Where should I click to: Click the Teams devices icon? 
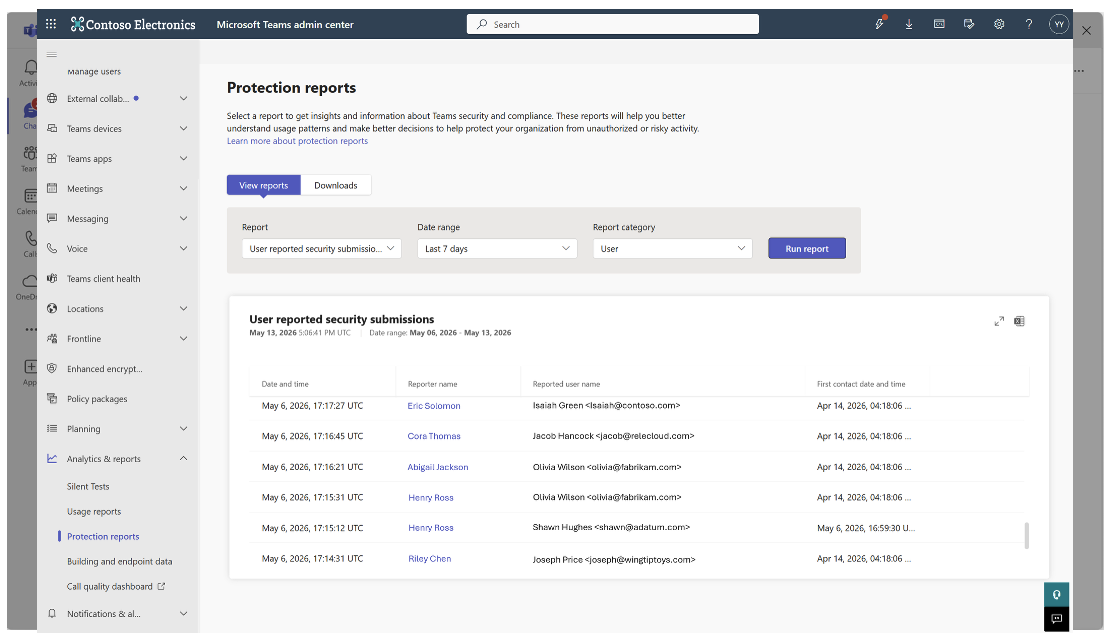click(x=52, y=128)
